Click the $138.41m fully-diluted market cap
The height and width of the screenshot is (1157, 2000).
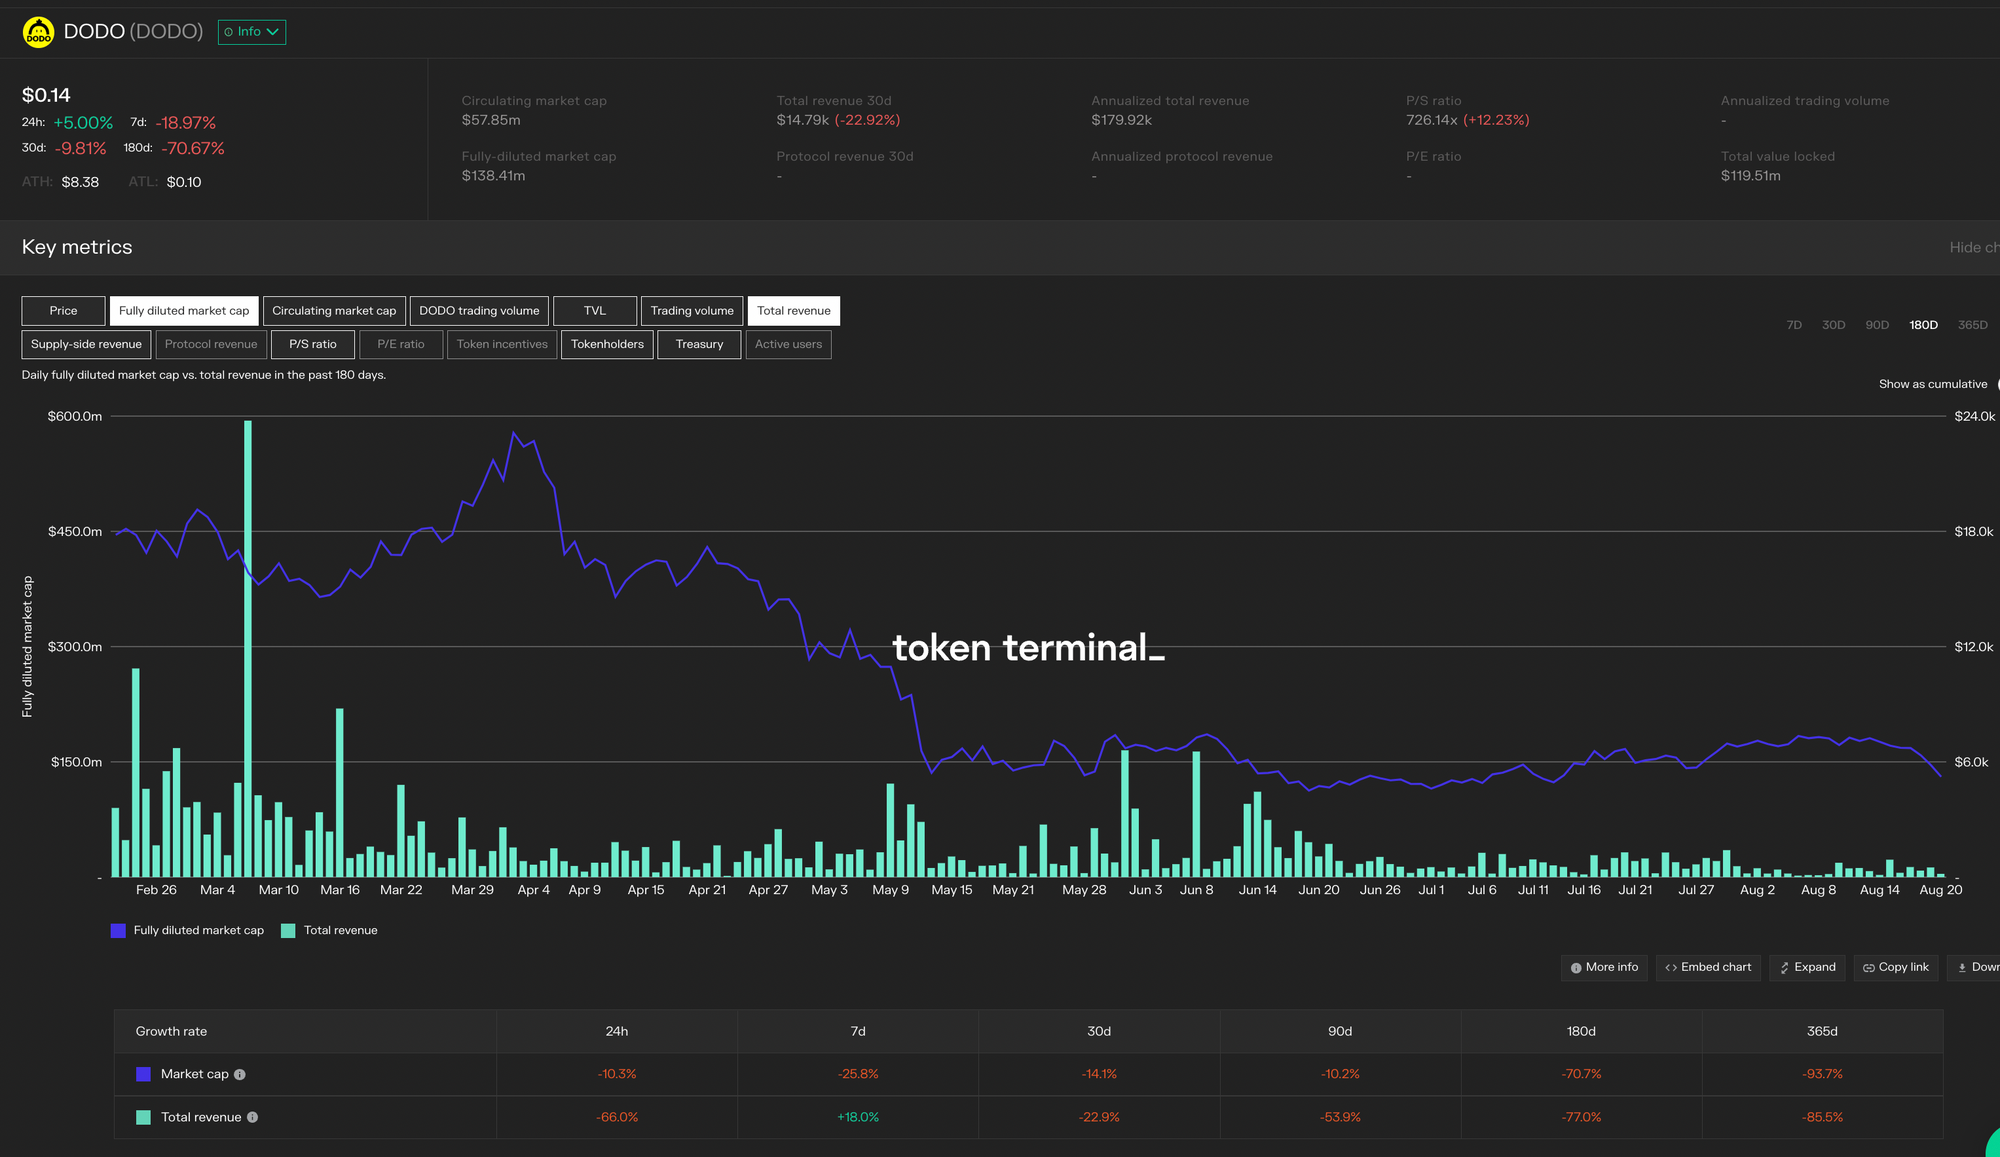493,176
